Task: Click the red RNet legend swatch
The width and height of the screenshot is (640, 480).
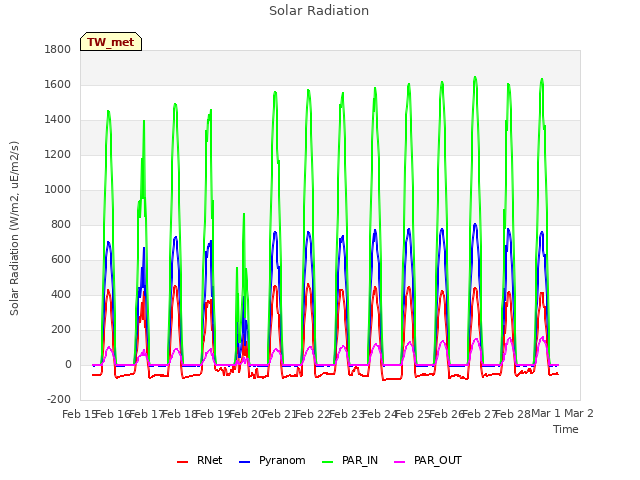Action: click(182, 462)
